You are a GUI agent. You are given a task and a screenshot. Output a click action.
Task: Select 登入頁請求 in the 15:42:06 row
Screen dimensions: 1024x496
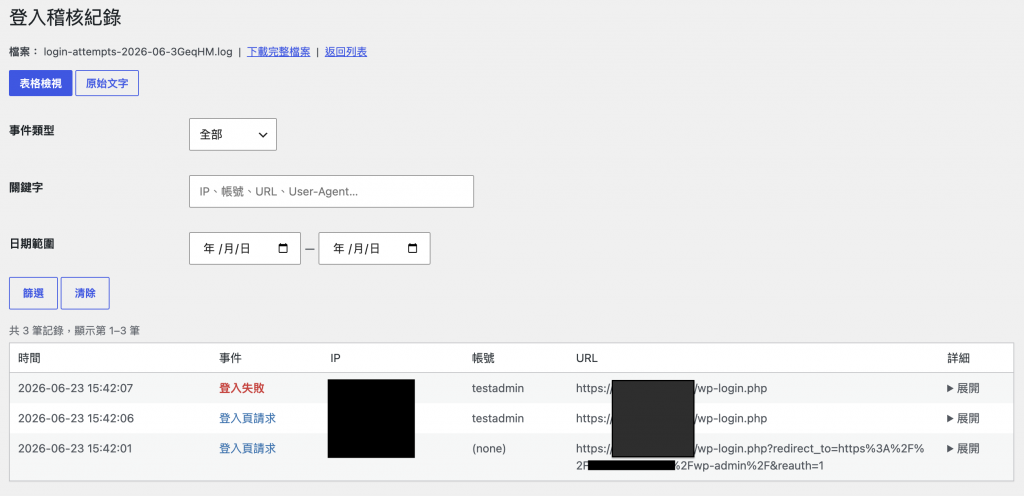(248, 418)
